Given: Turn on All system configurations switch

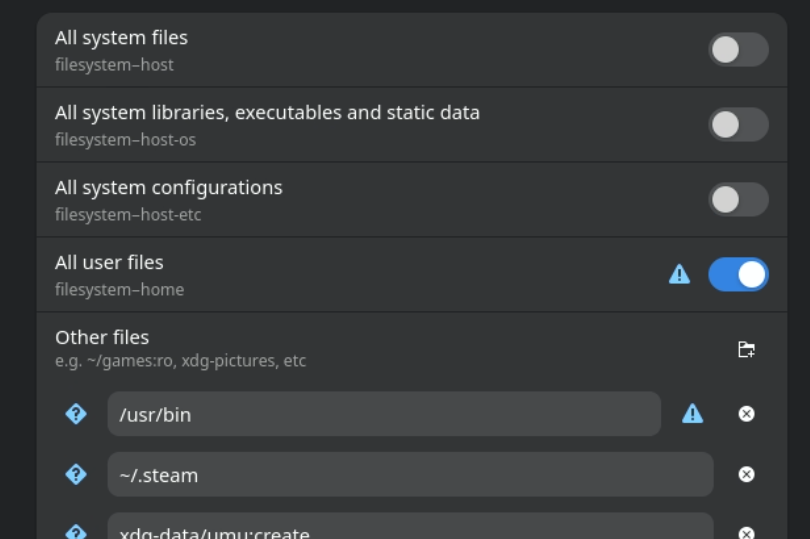Looking at the screenshot, I should 738,200.
